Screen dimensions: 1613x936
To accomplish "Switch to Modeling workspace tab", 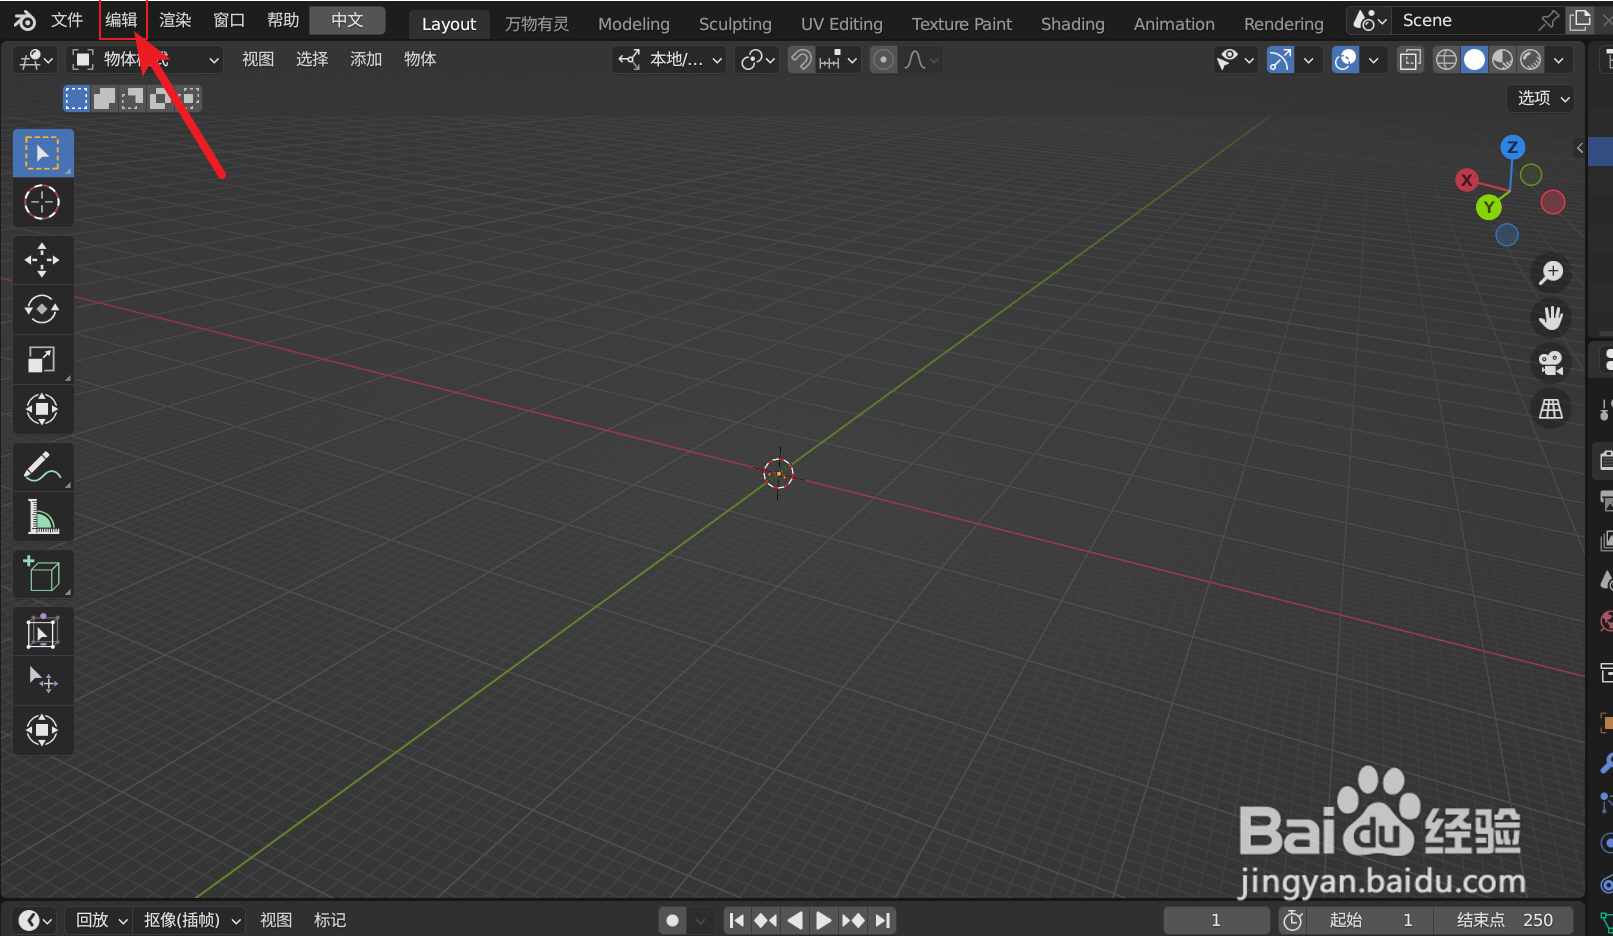I will pyautogui.click(x=634, y=23).
